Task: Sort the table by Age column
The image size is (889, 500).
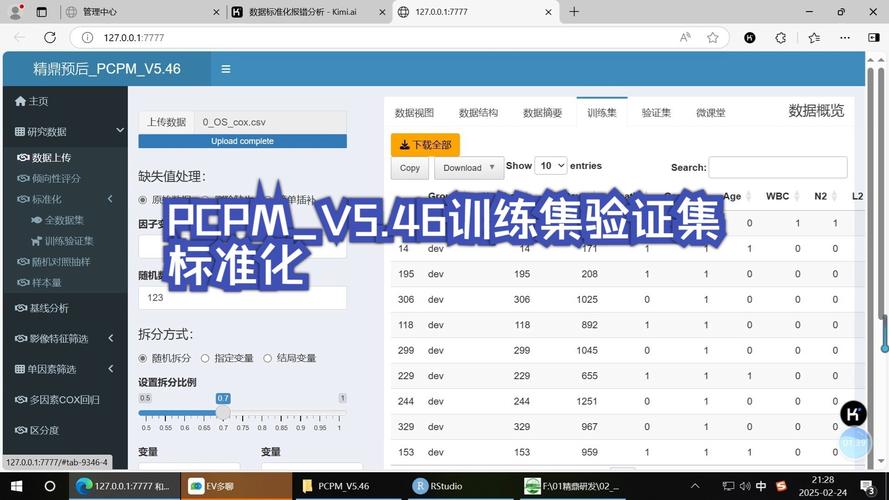Action: coord(736,196)
